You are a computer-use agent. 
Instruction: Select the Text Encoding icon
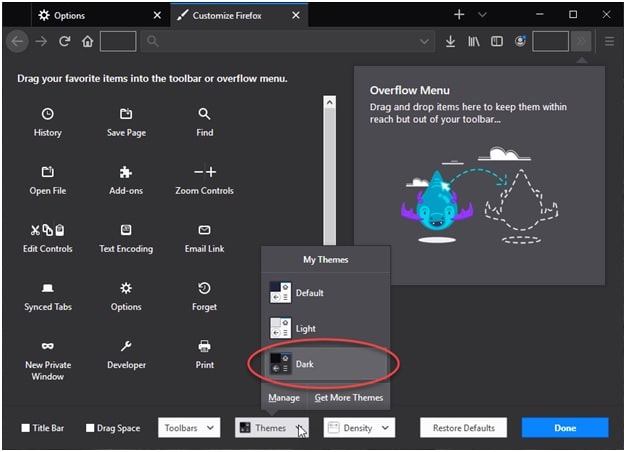coord(126,230)
